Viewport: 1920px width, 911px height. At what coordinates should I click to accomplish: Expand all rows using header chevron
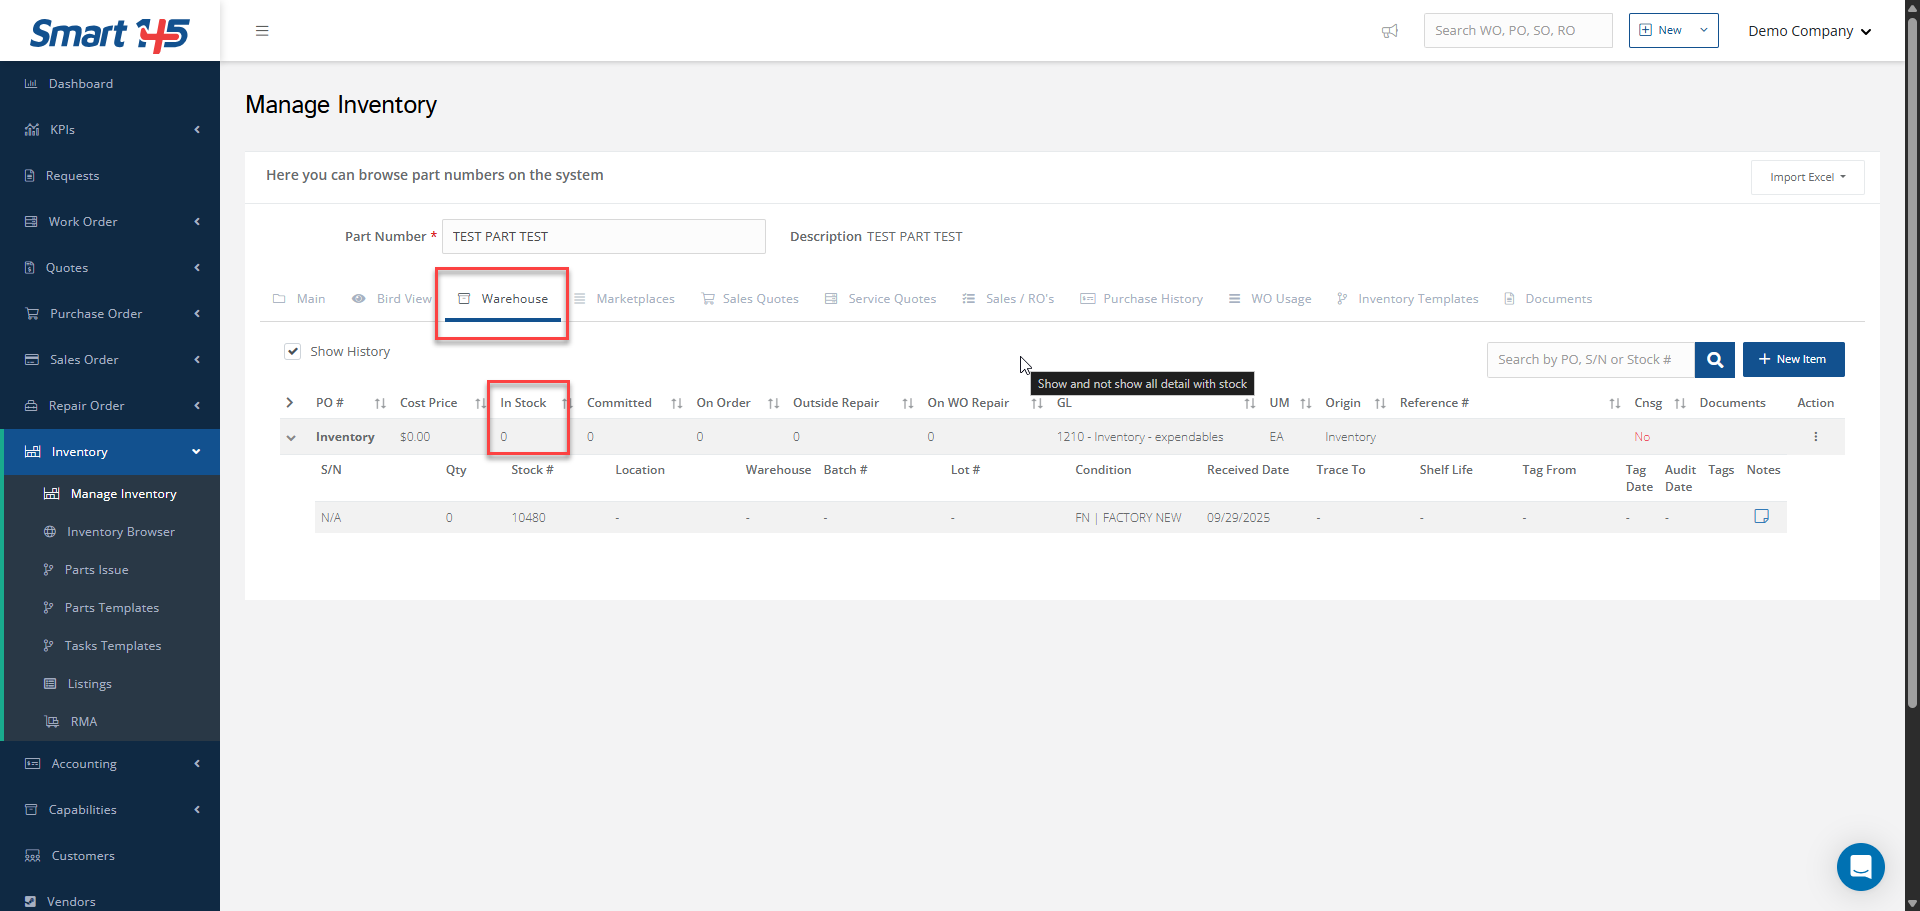[290, 403]
